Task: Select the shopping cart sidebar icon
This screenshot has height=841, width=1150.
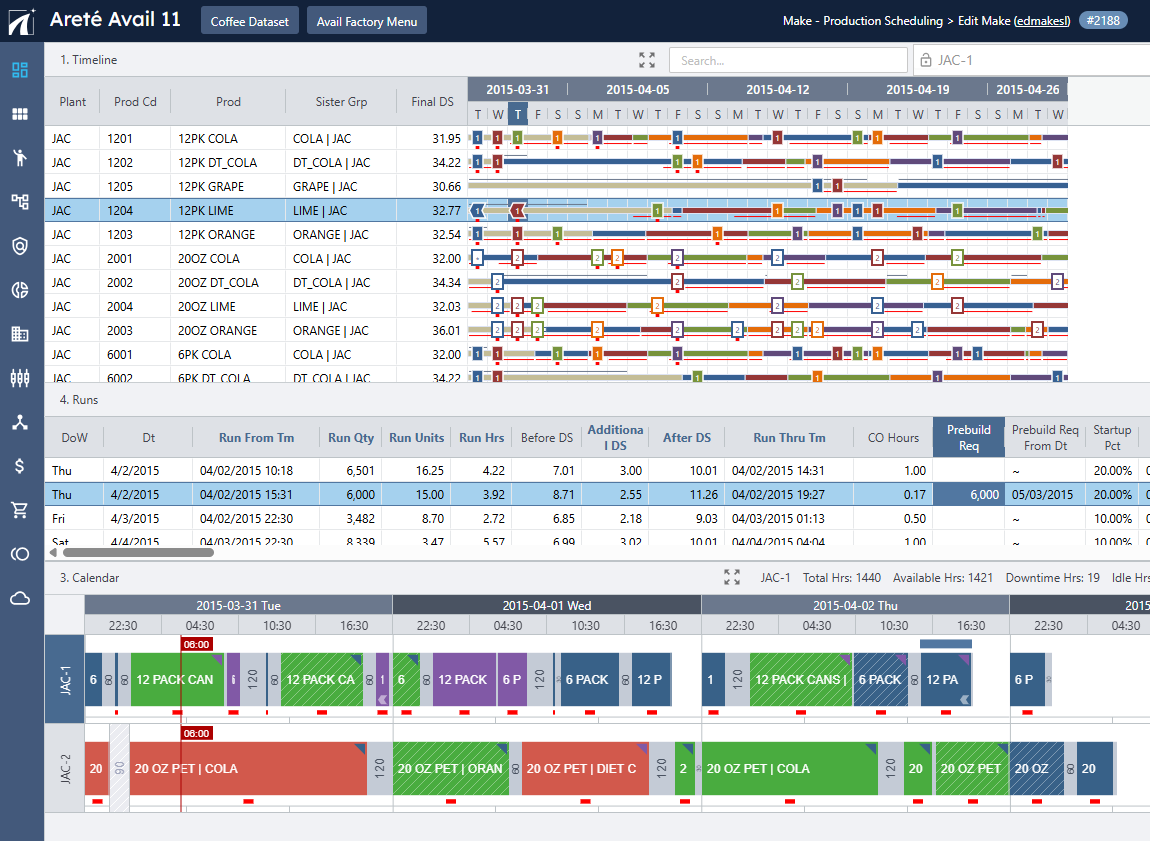Action: (20, 510)
